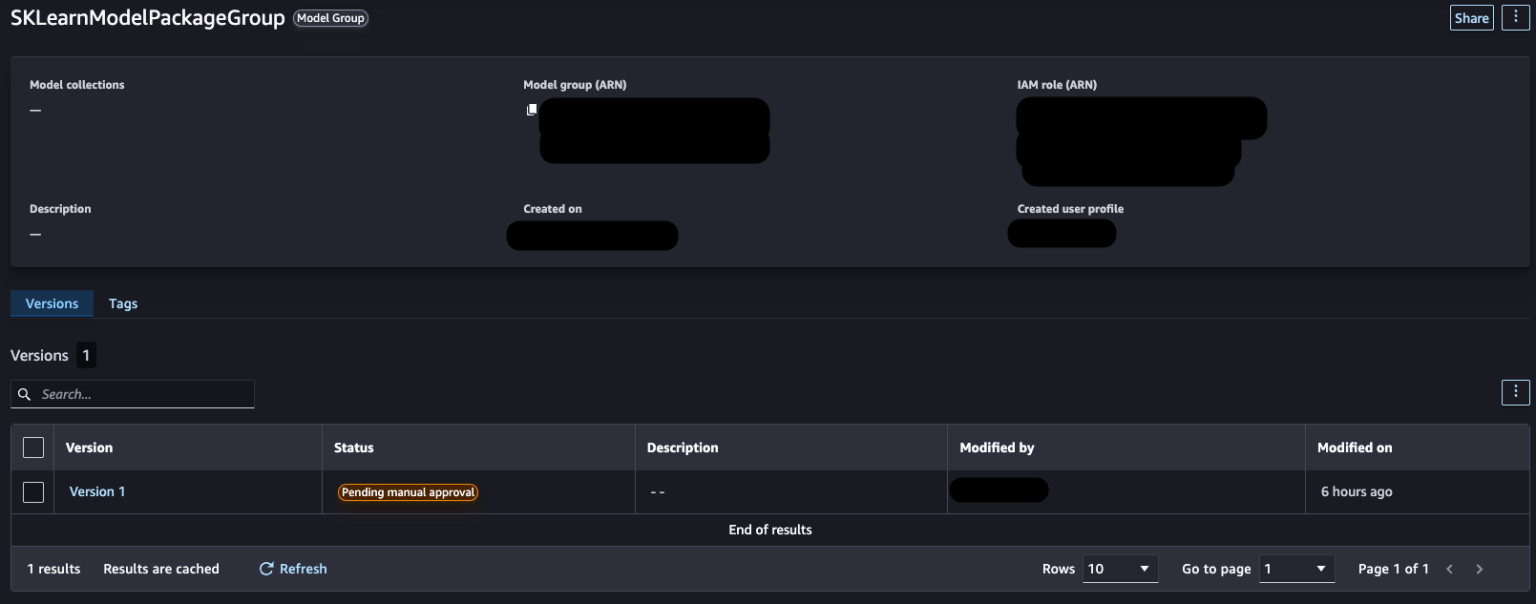Go to the next page arrow
The image size is (1536, 604).
click(1479, 569)
